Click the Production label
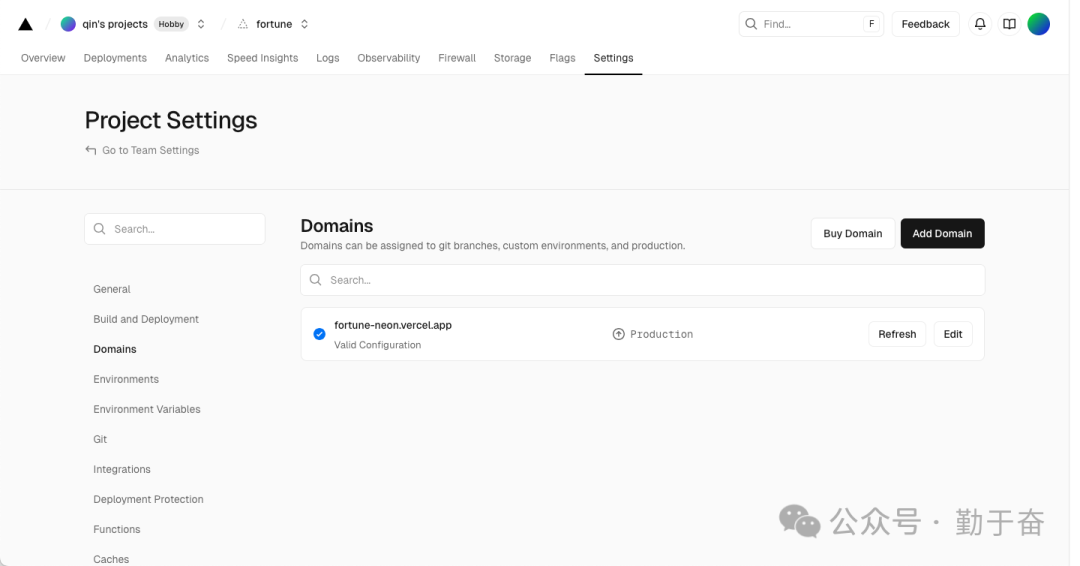The height and width of the screenshot is (566, 1080). 661,334
